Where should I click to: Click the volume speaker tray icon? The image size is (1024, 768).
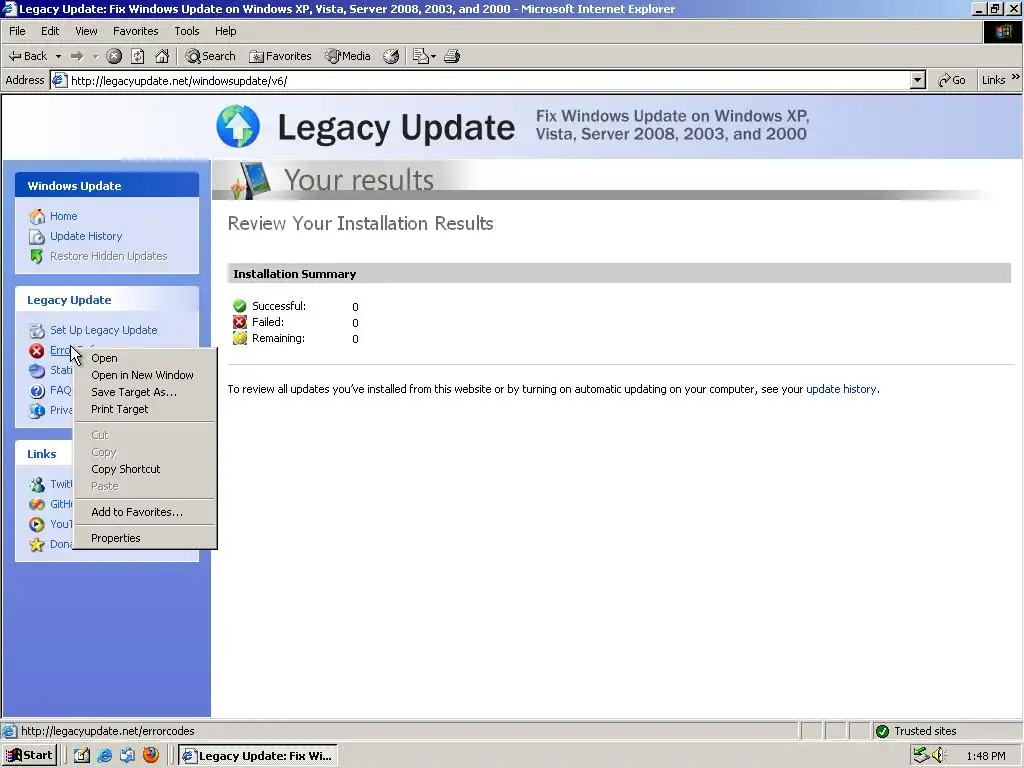[x=938, y=756]
